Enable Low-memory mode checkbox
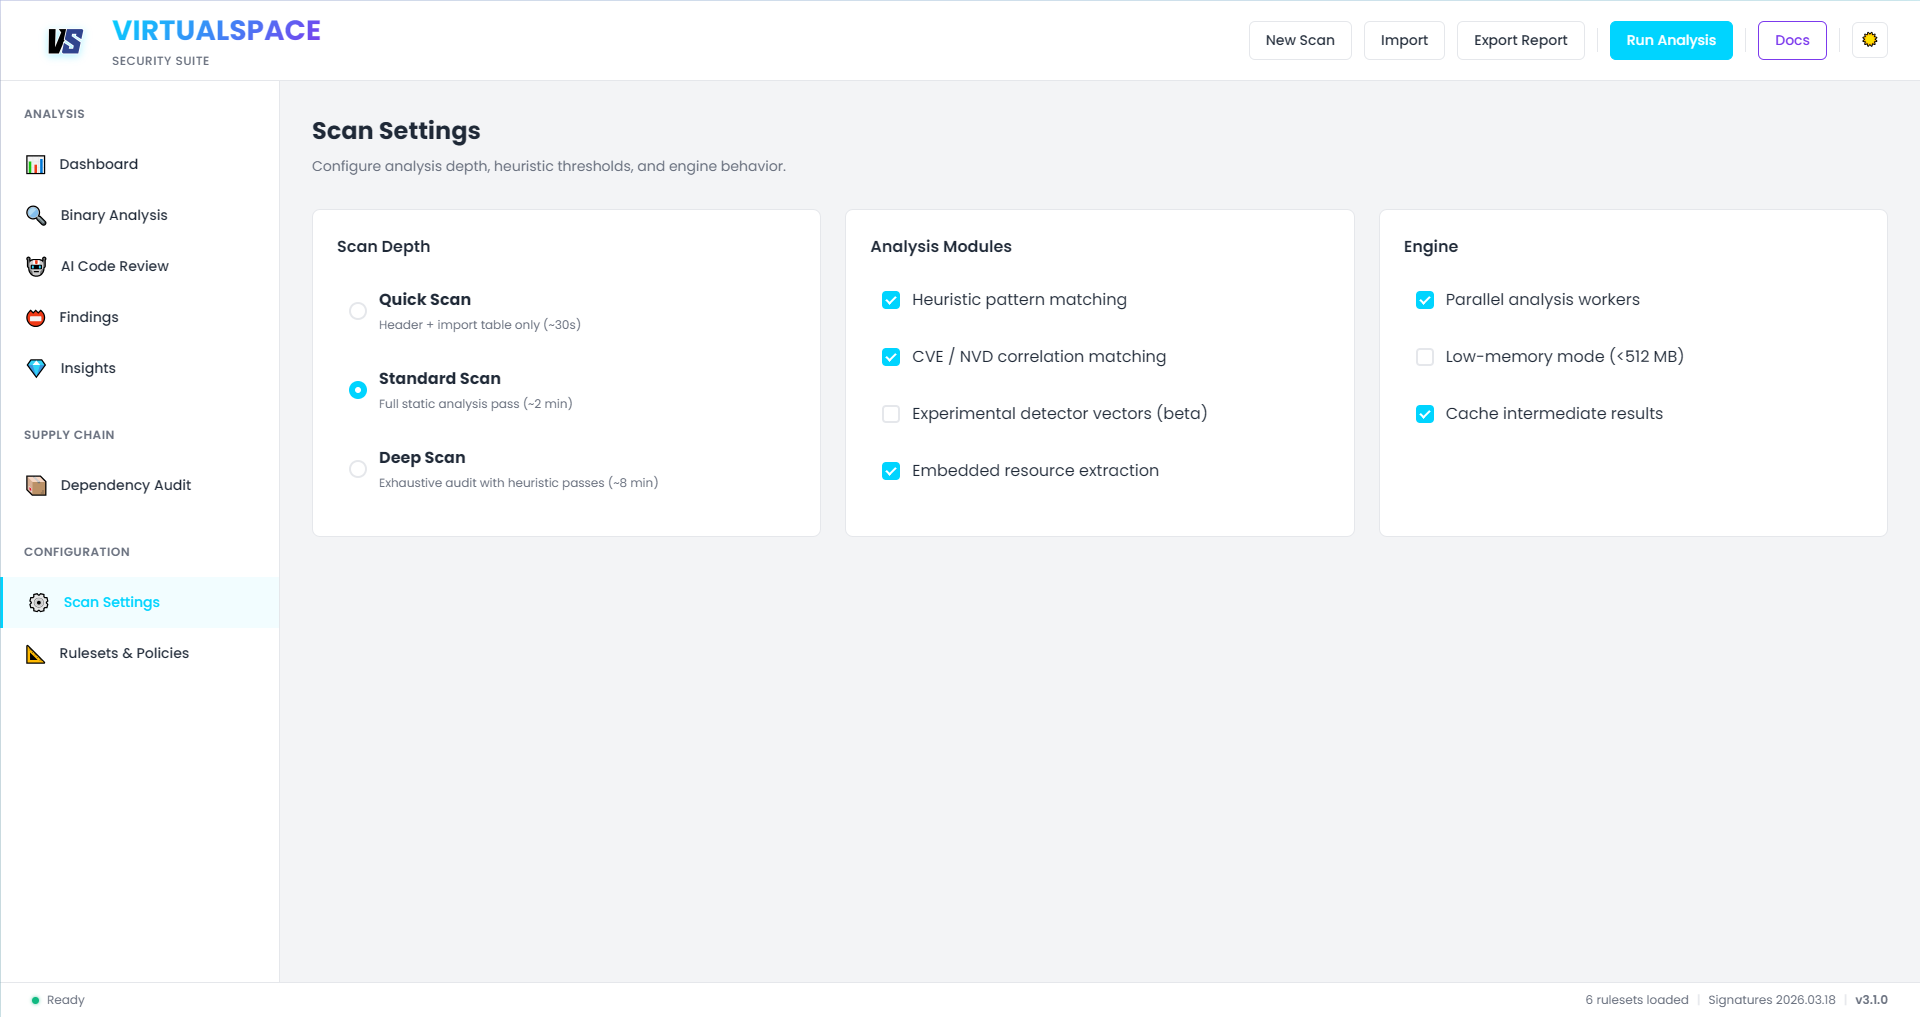 coord(1425,357)
